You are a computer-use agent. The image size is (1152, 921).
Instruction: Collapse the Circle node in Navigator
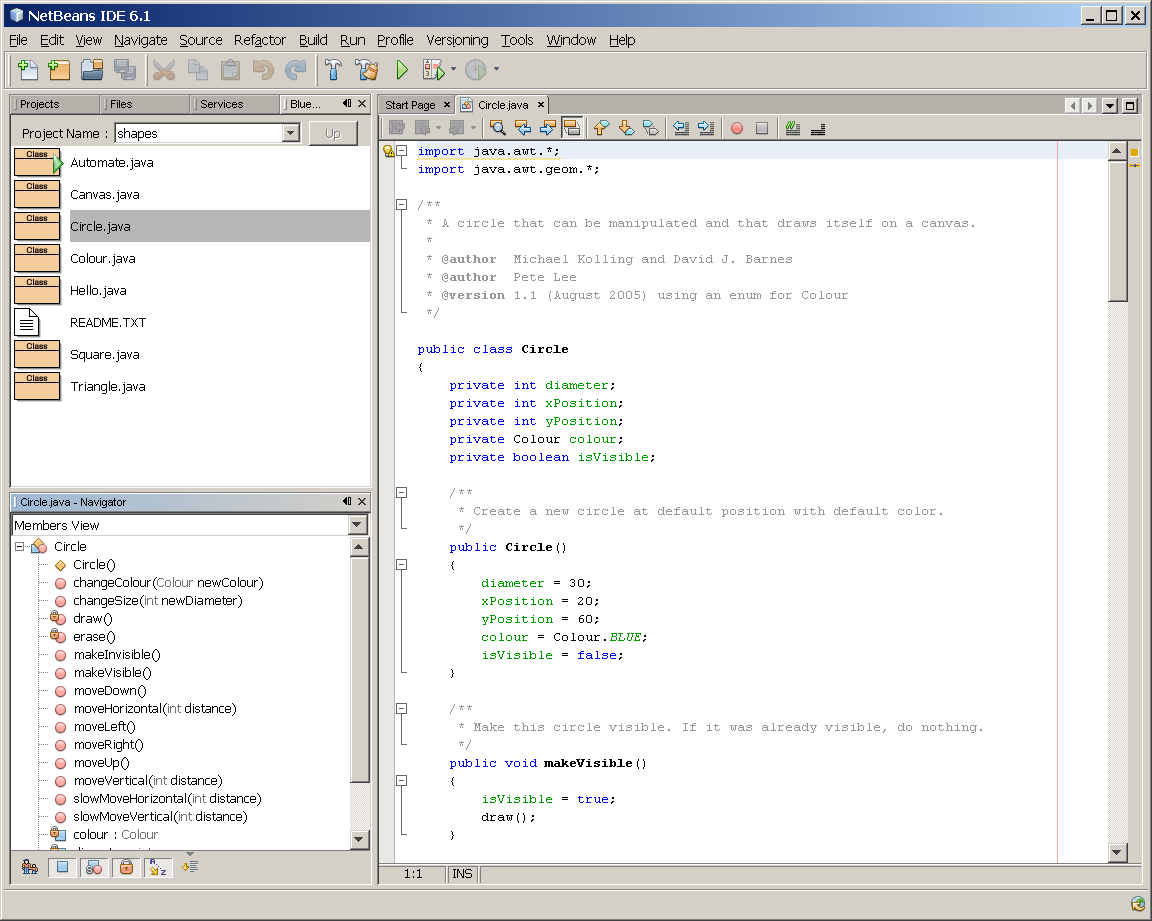point(19,547)
